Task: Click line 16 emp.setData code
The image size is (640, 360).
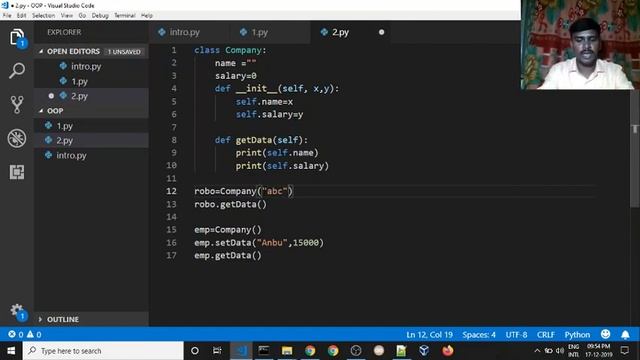Action: point(259,242)
